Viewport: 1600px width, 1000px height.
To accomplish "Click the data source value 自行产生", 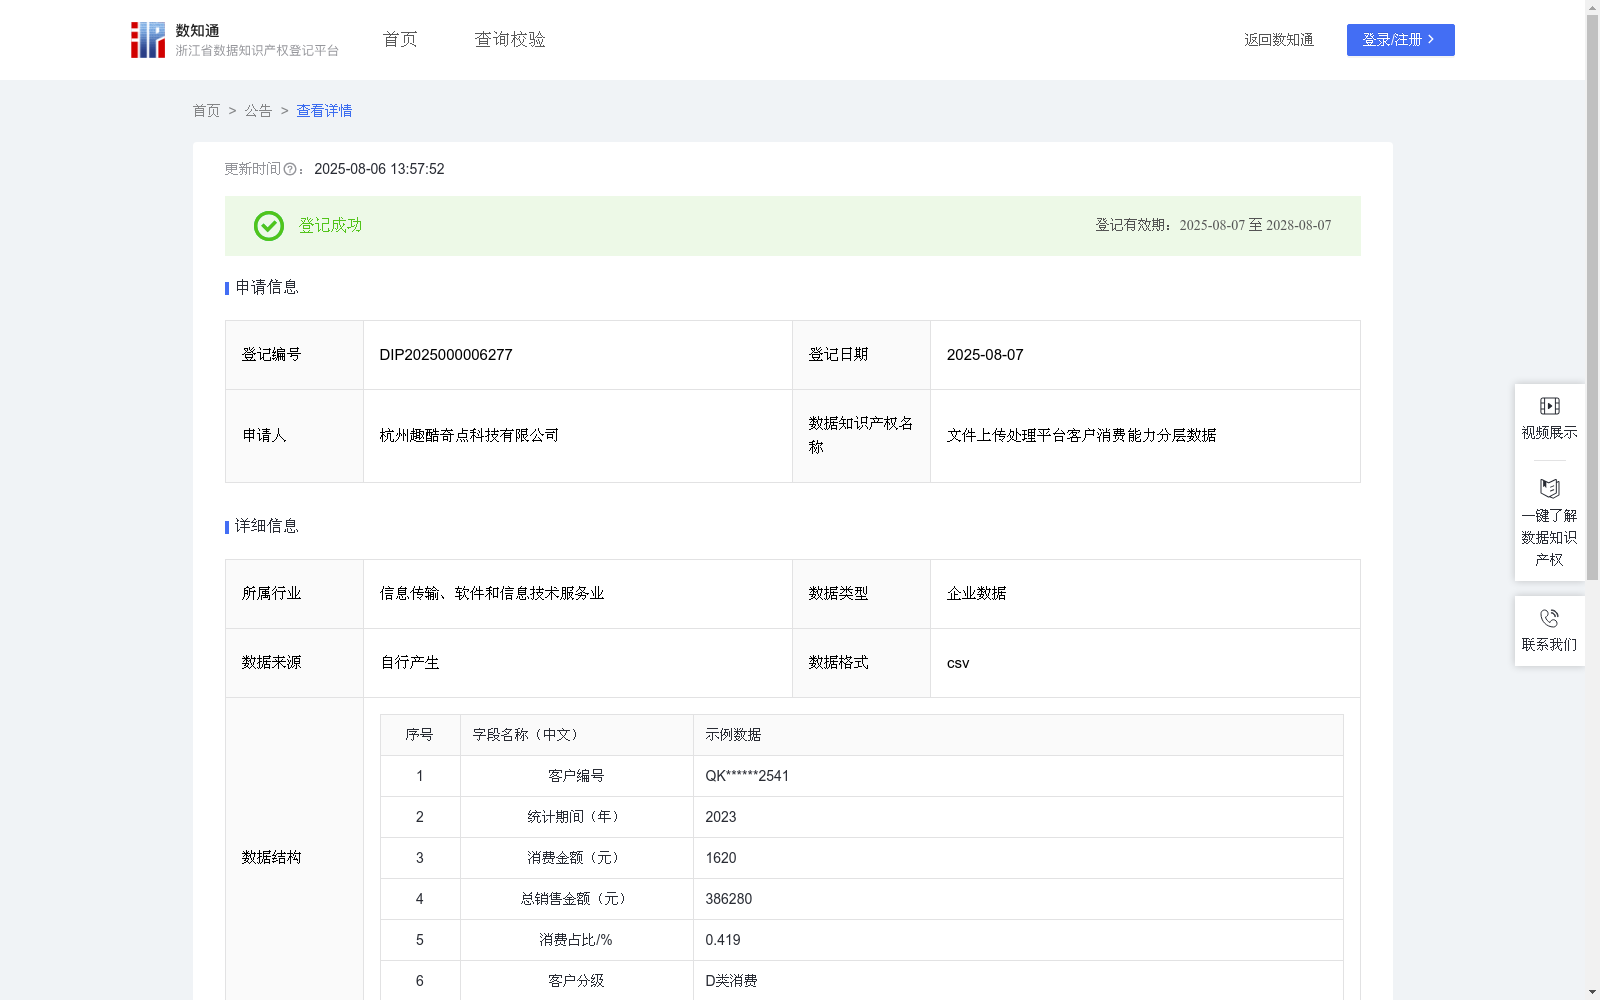I will tap(410, 663).
